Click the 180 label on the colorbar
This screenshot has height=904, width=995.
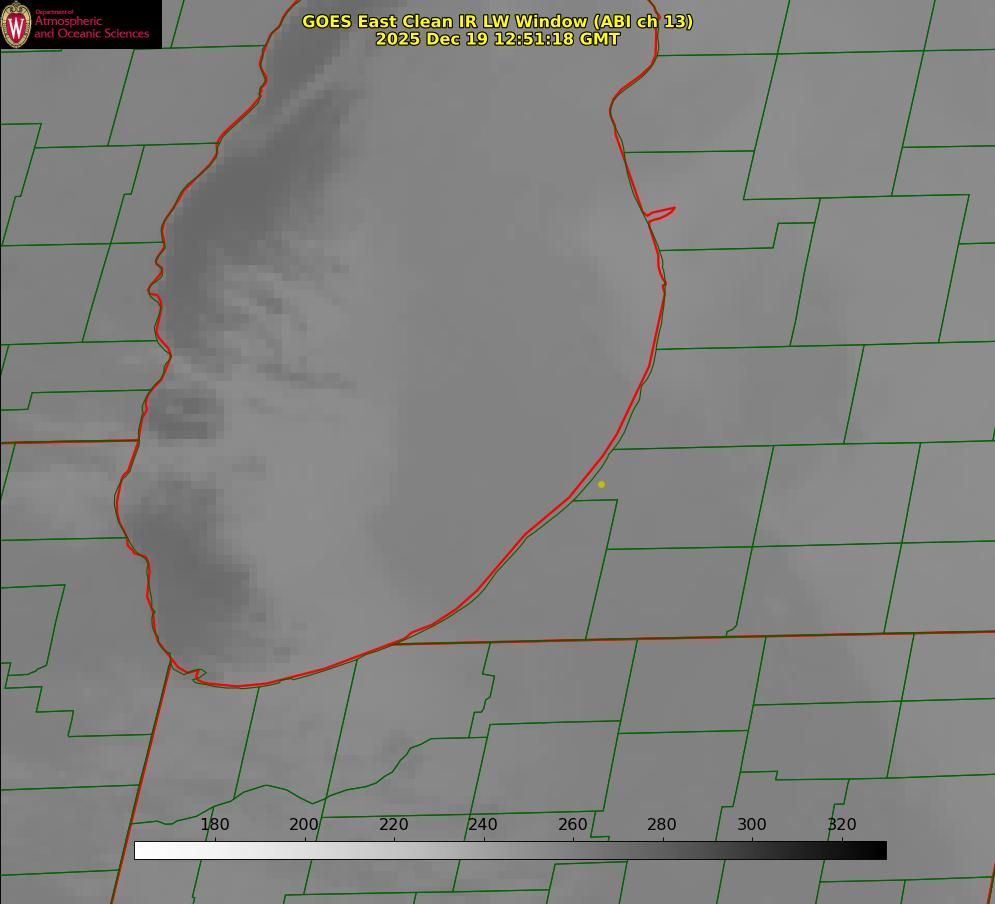215,825
